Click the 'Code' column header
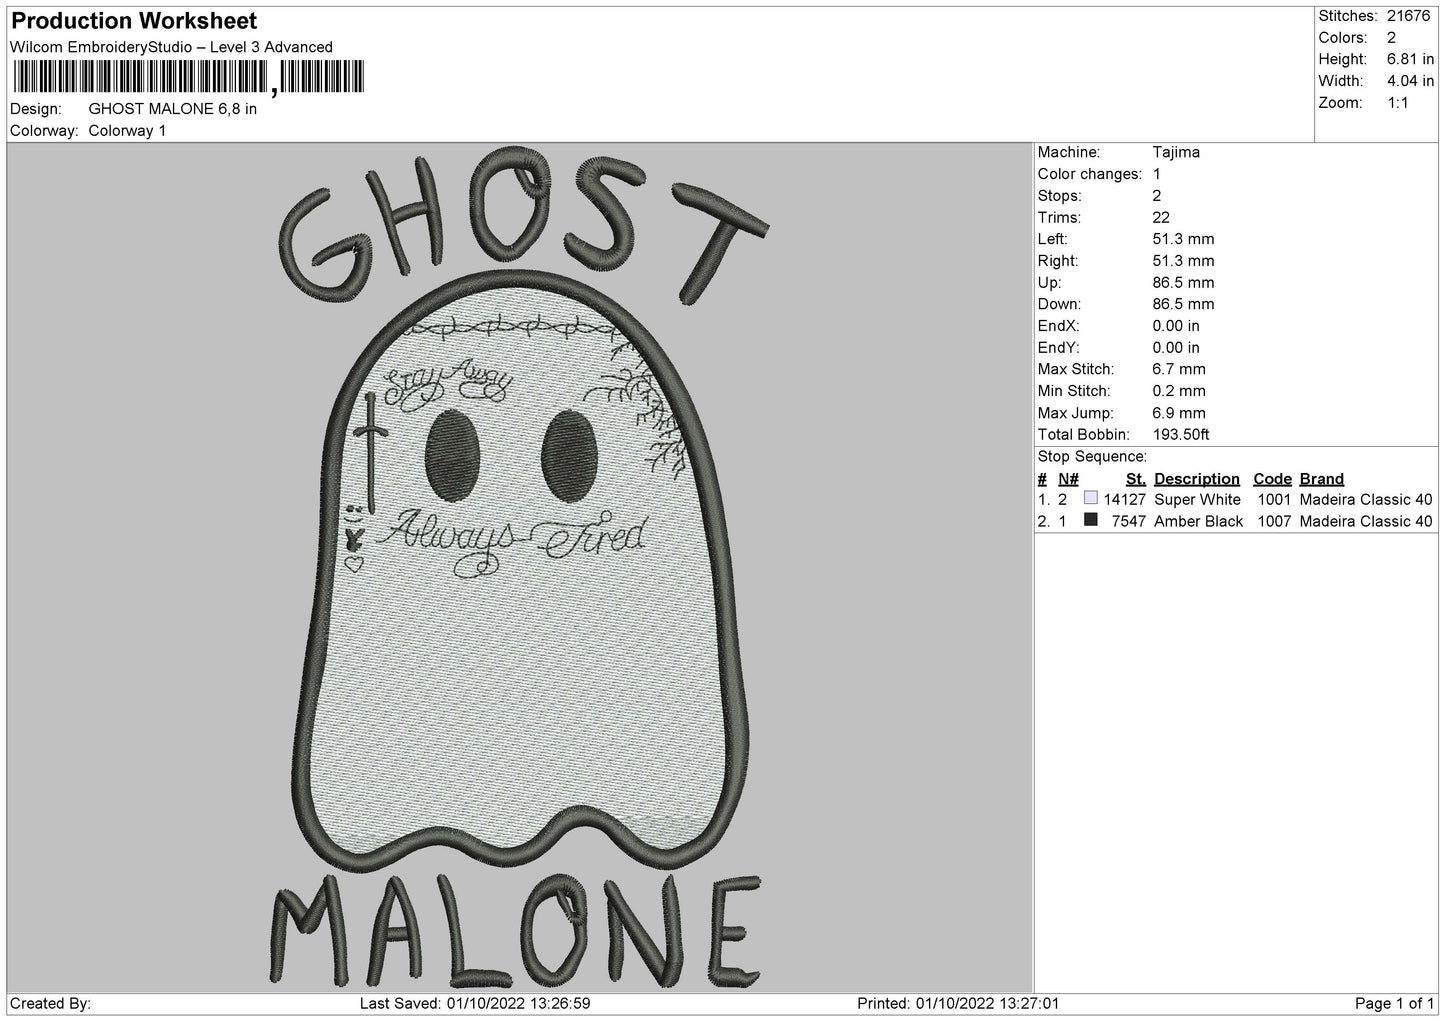This screenshot has width=1445, height=1021. 1272,479
